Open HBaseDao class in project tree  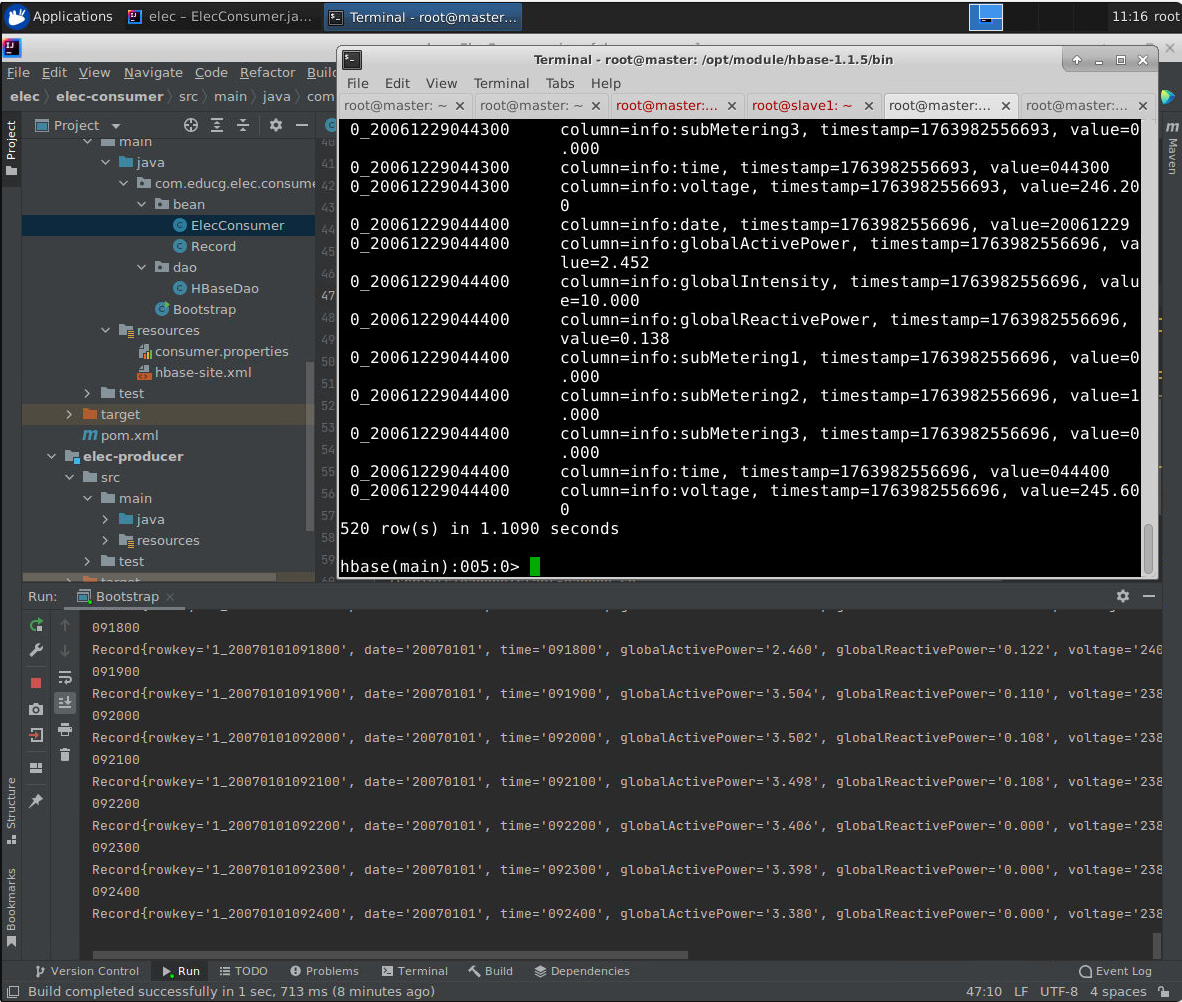224,288
